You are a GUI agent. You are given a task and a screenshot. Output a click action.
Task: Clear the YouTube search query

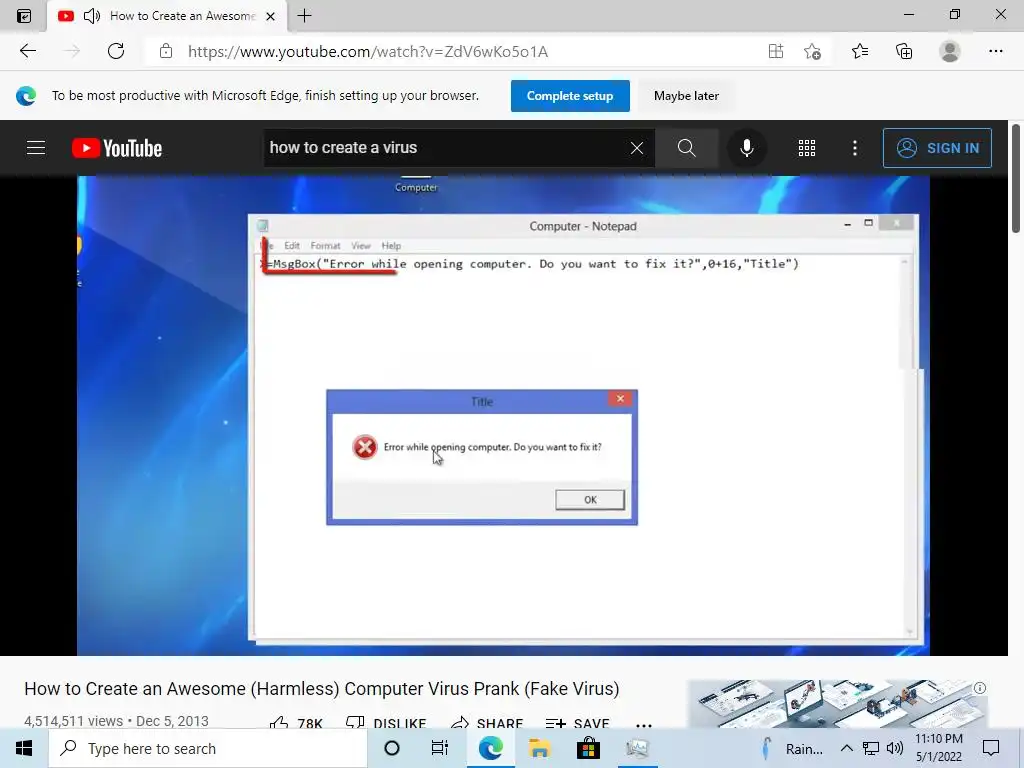click(637, 148)
